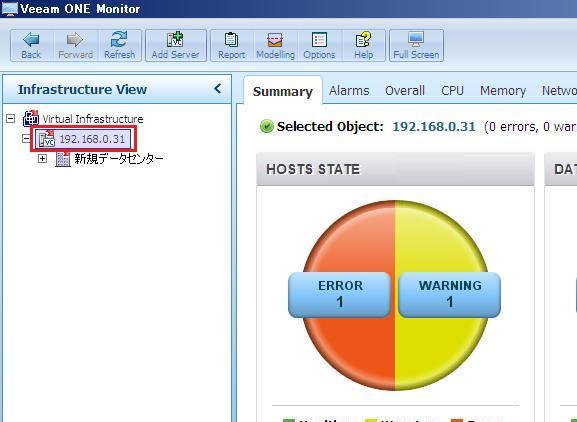This screenshot has height=422, width=577.
Task: Collapse the Infrastructure View pane chevron
Action: coord(218,89)
